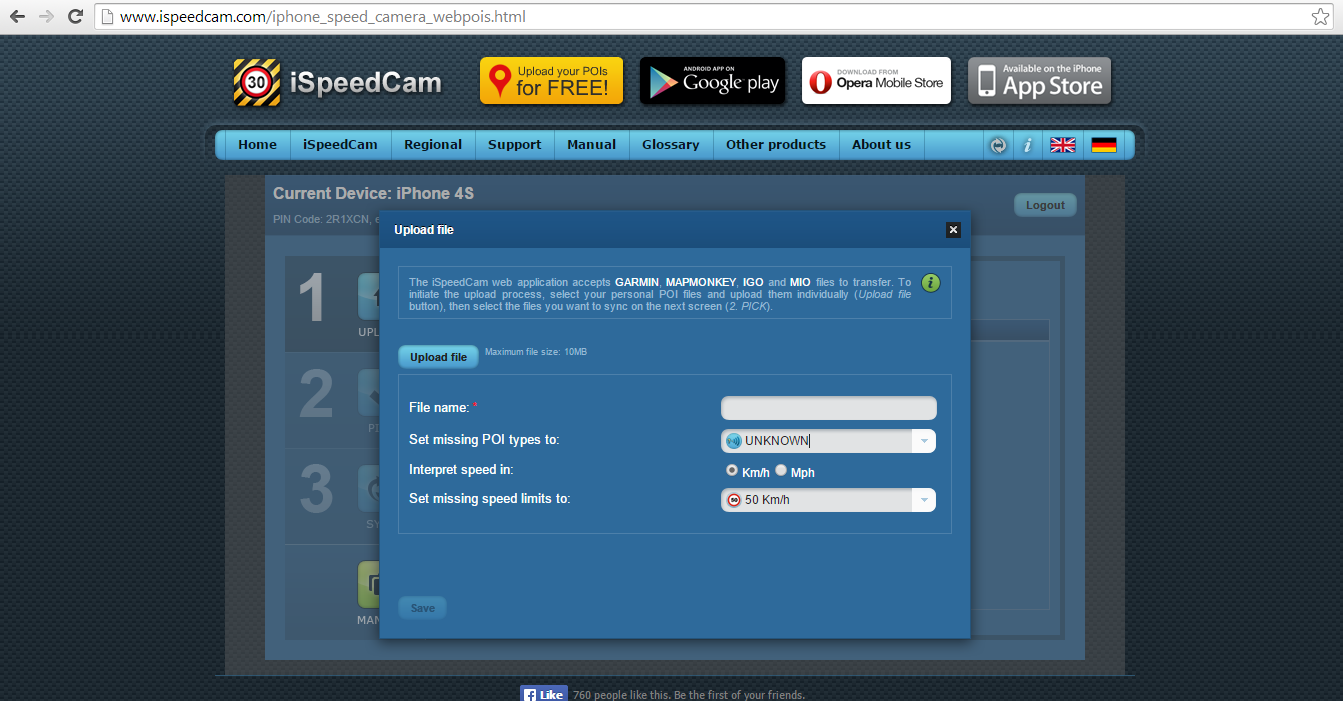Click the iSpeedCam 30 speed-sign logo
The image size is (1343, 701).
tap(257, 83)
